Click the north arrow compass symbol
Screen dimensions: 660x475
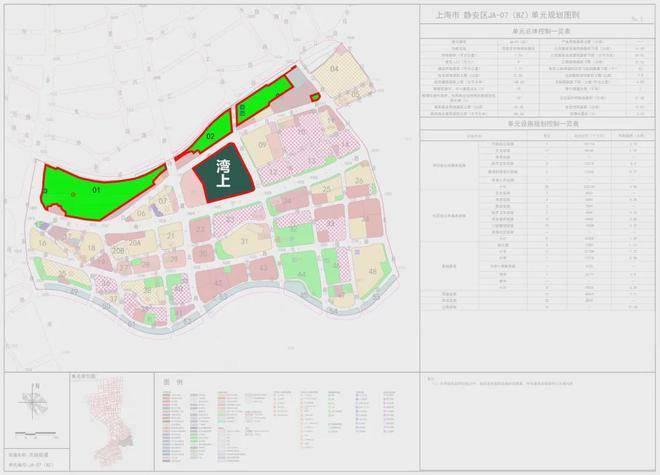pyautogui.click(x=33, y=400)
